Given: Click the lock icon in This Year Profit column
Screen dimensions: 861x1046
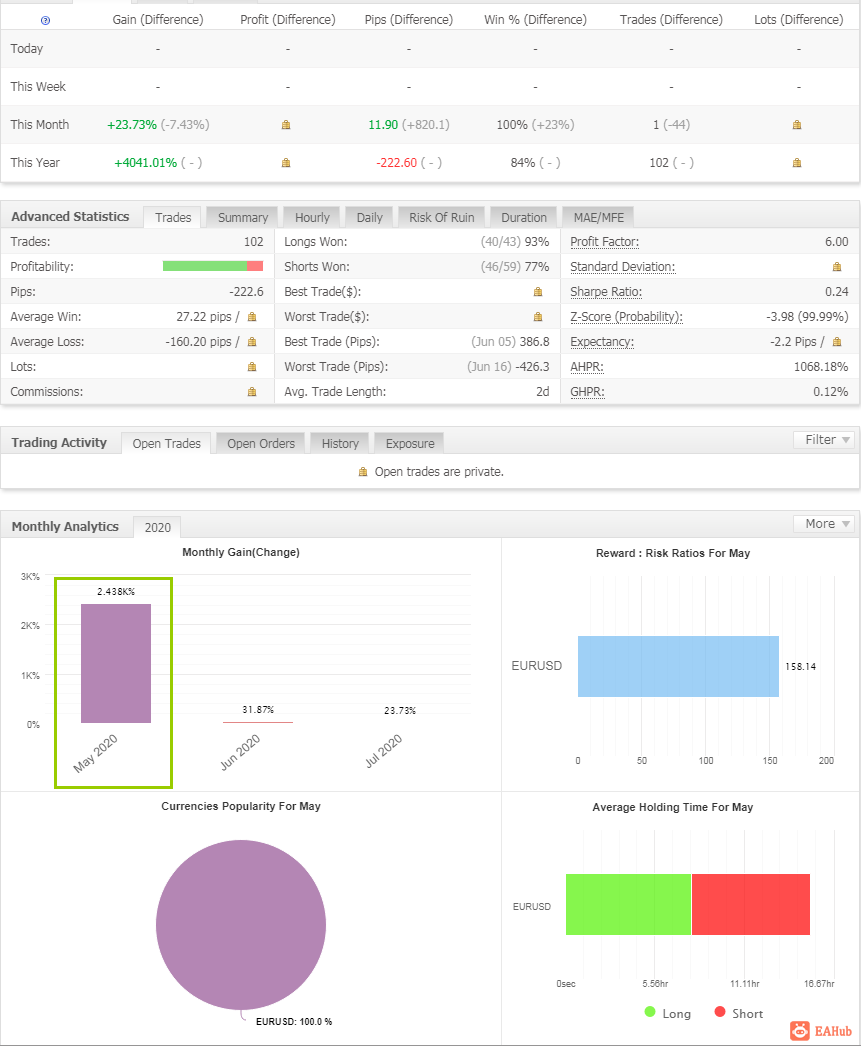Looking at the screenshot, I should click(286, 163).
